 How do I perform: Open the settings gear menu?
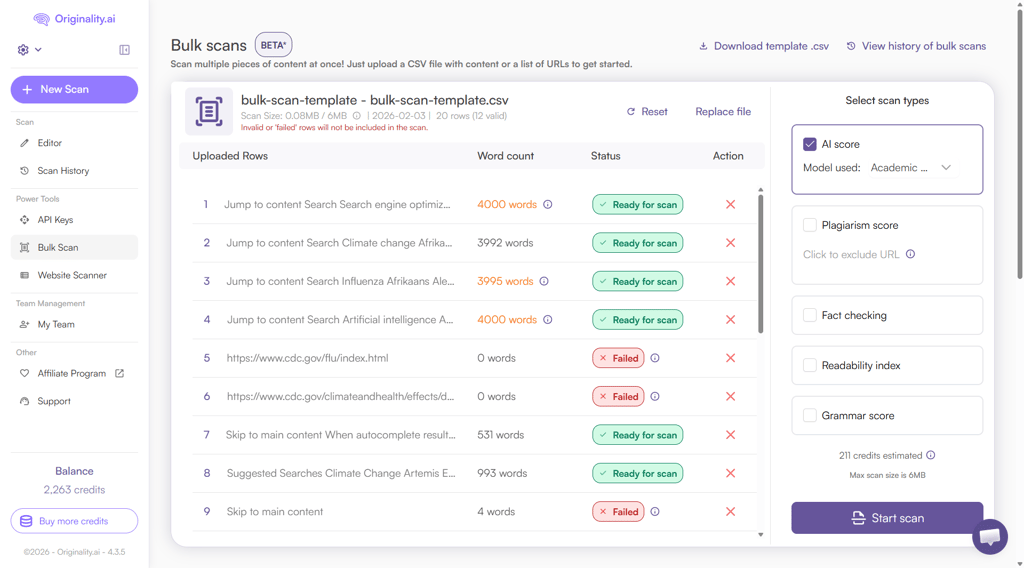point(24,50)
